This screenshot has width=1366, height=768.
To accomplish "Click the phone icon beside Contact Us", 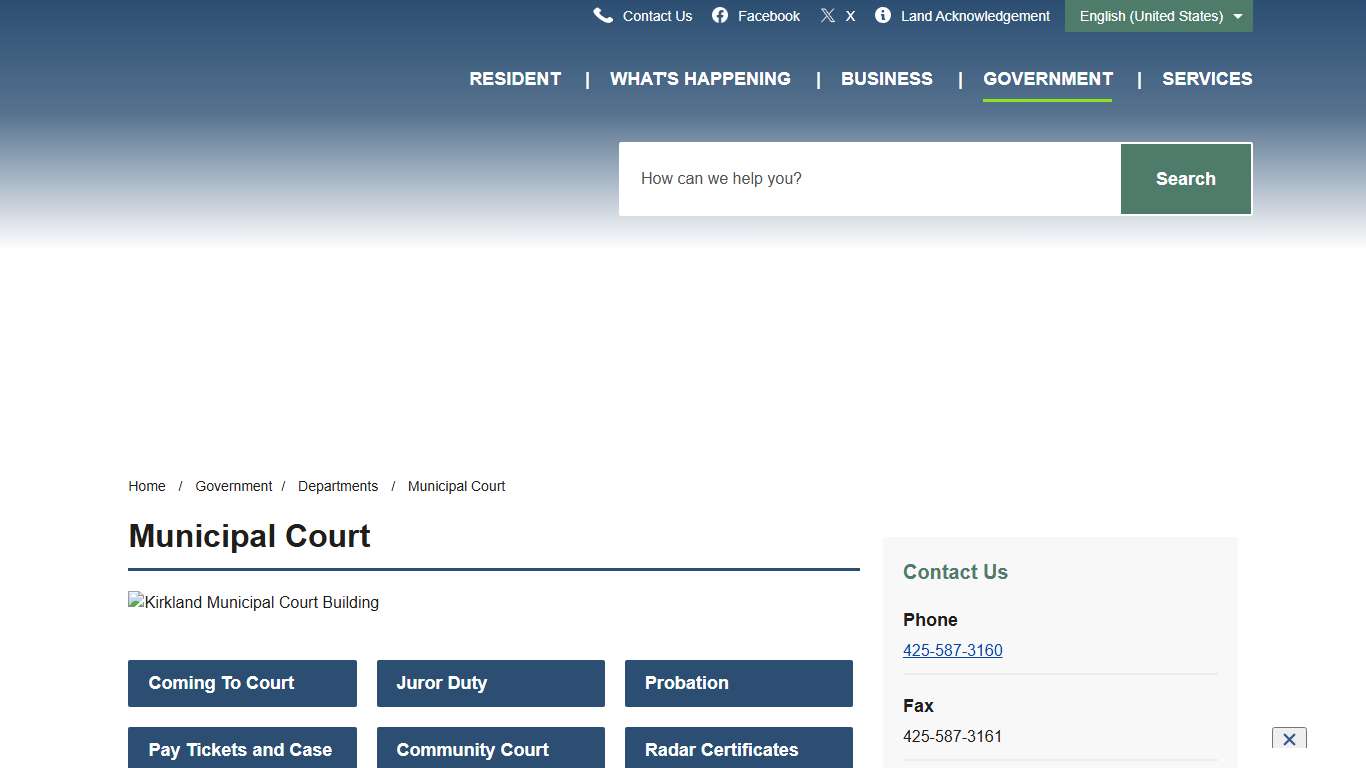I will click(603, 15).
